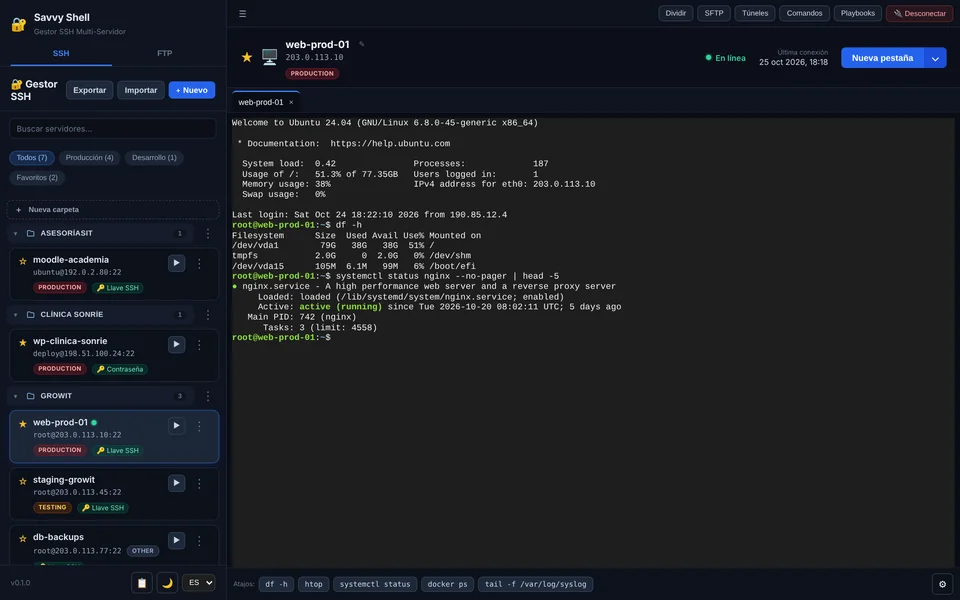Filter servers by Desarrollo (1)
The image size is (960, 600).
(x=154, y=158)
